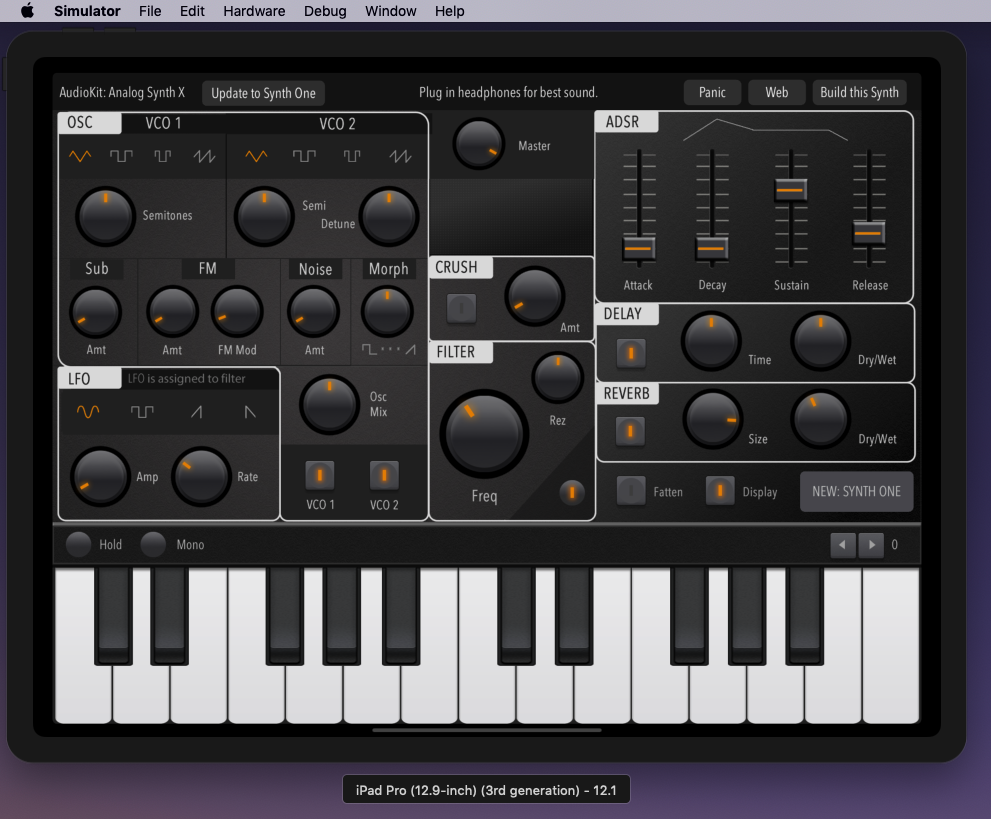Shift keyboard octave up with right arrow
Image resolution: width=991 pixels, height=819 pixels.
871,545
